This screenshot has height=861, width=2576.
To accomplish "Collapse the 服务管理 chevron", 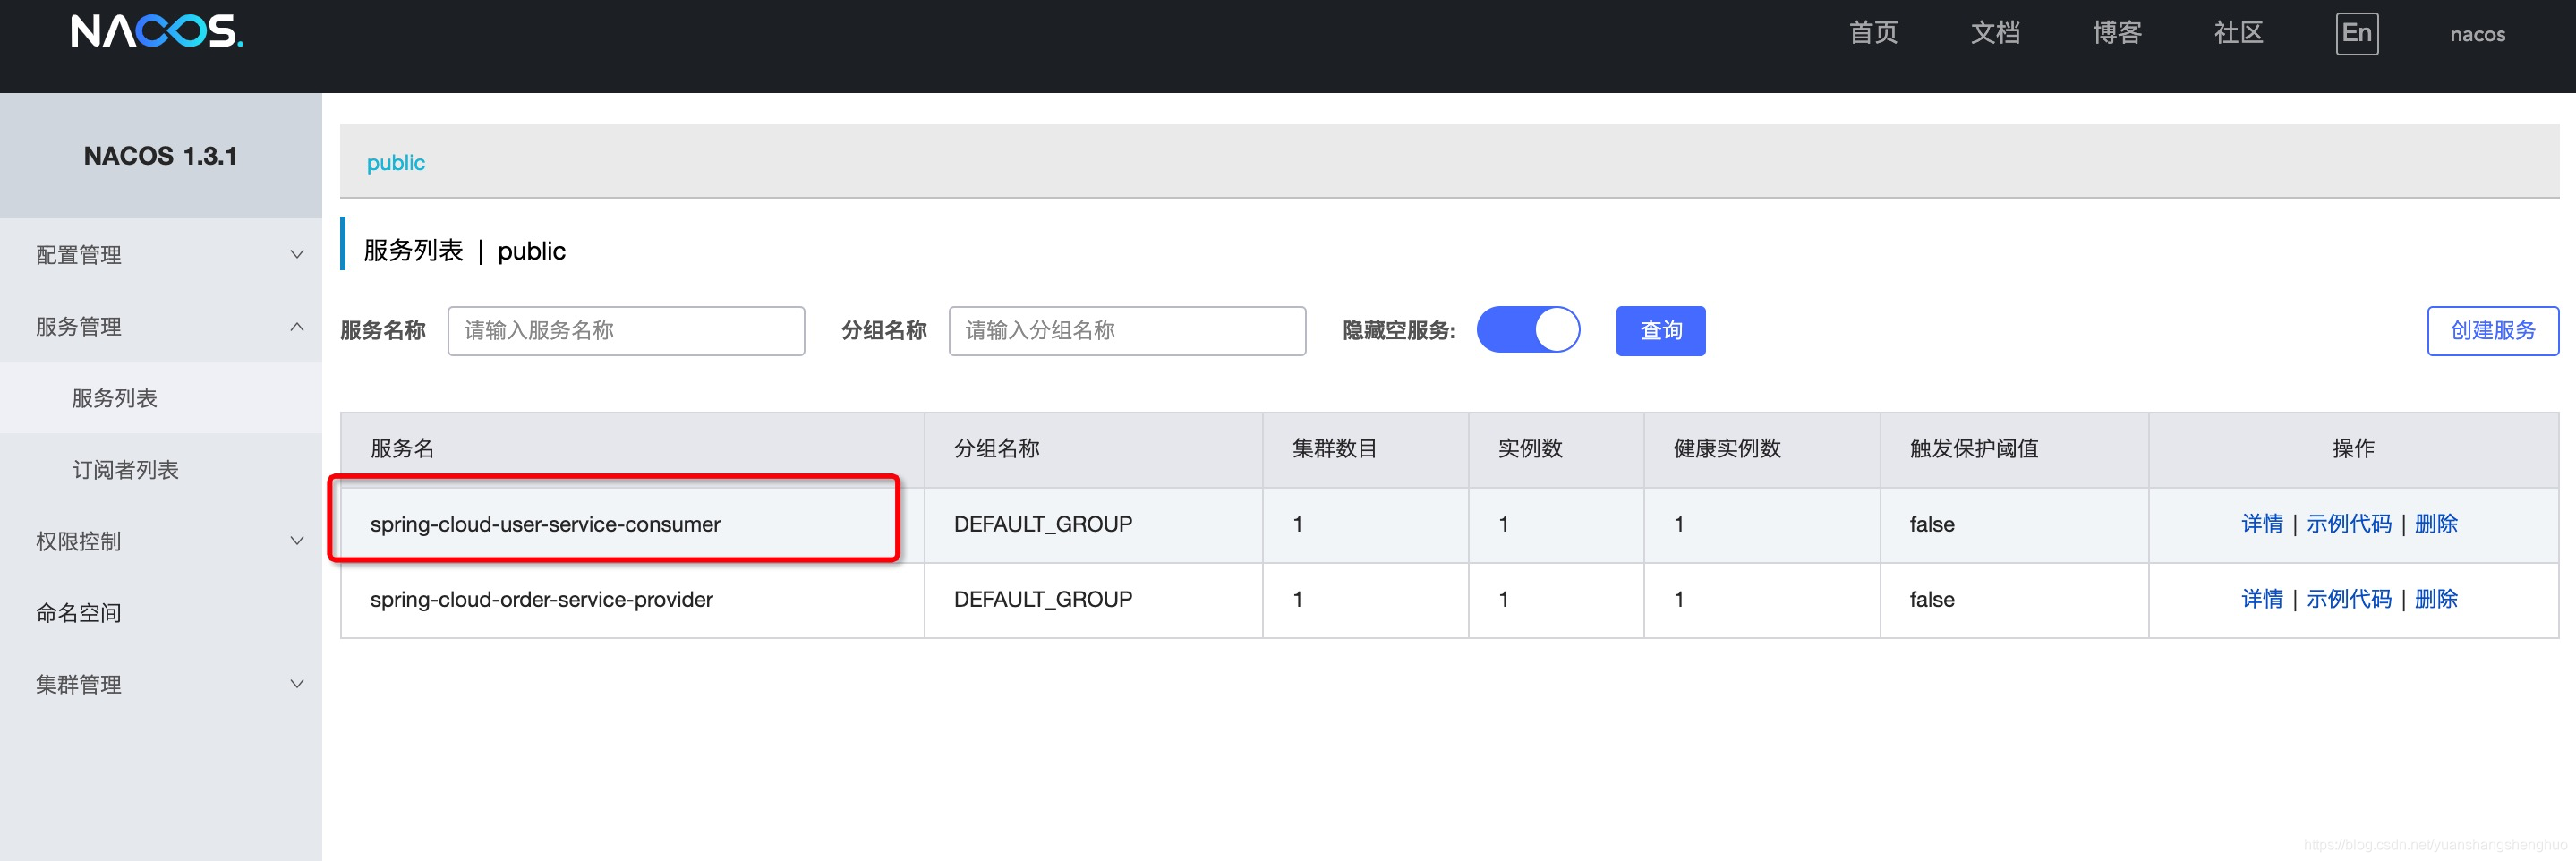I will 297,327.
